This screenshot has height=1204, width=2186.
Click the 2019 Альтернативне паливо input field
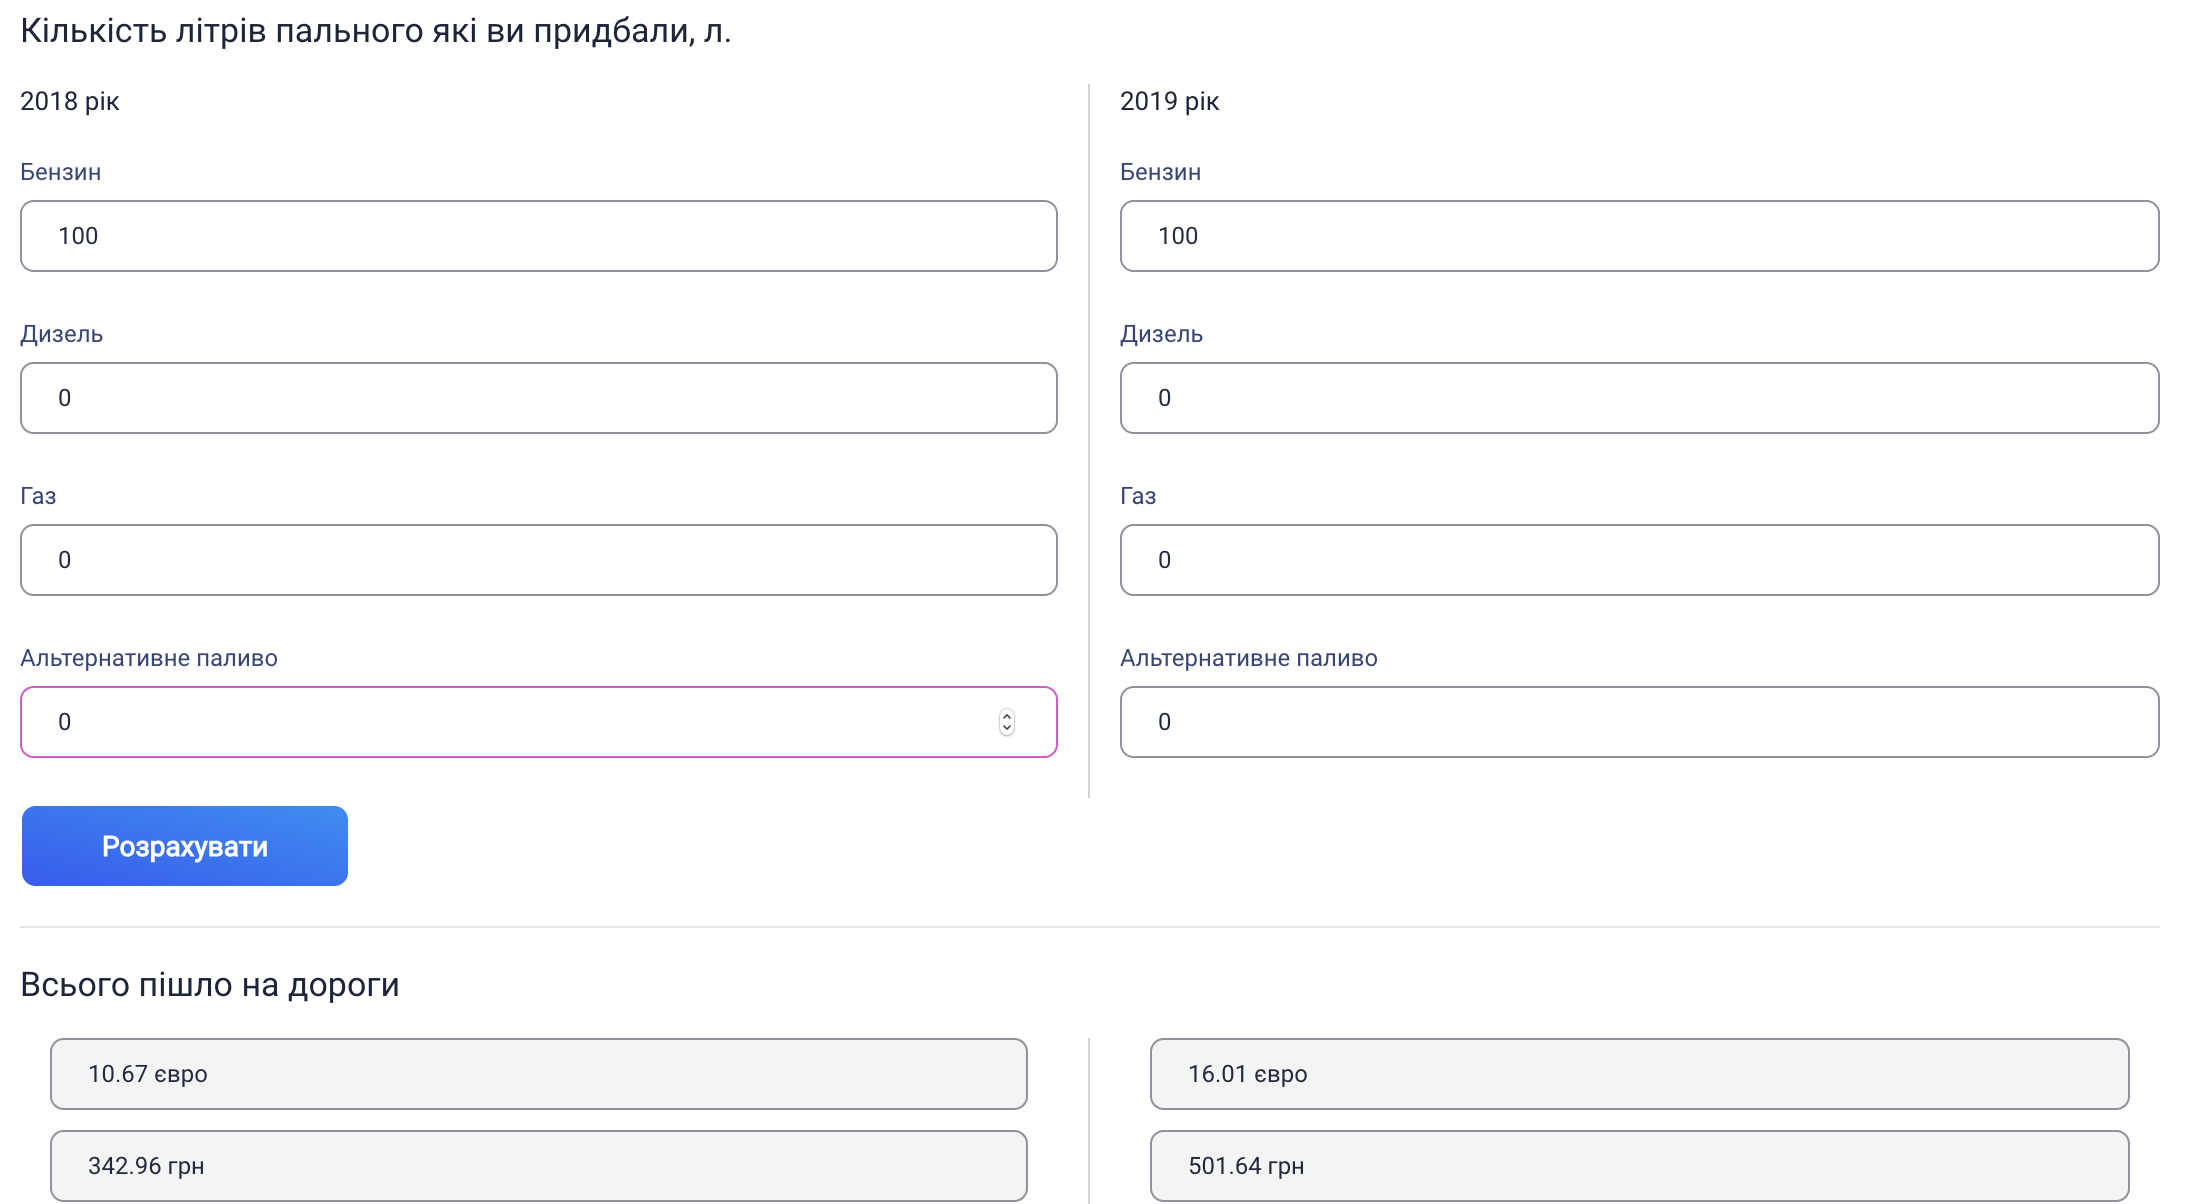tap(1638, 722)
